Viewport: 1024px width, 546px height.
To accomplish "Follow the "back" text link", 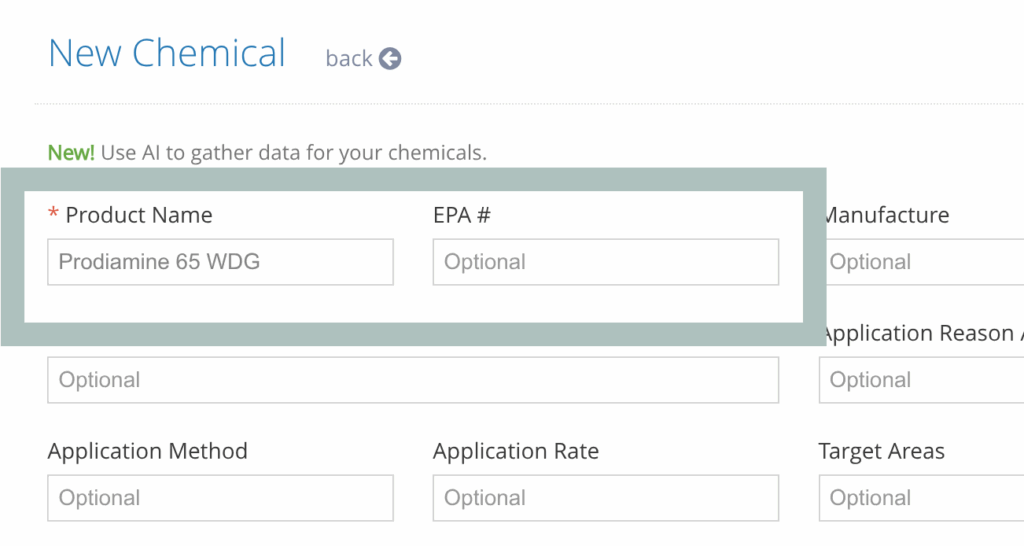I will click(349, 59).
